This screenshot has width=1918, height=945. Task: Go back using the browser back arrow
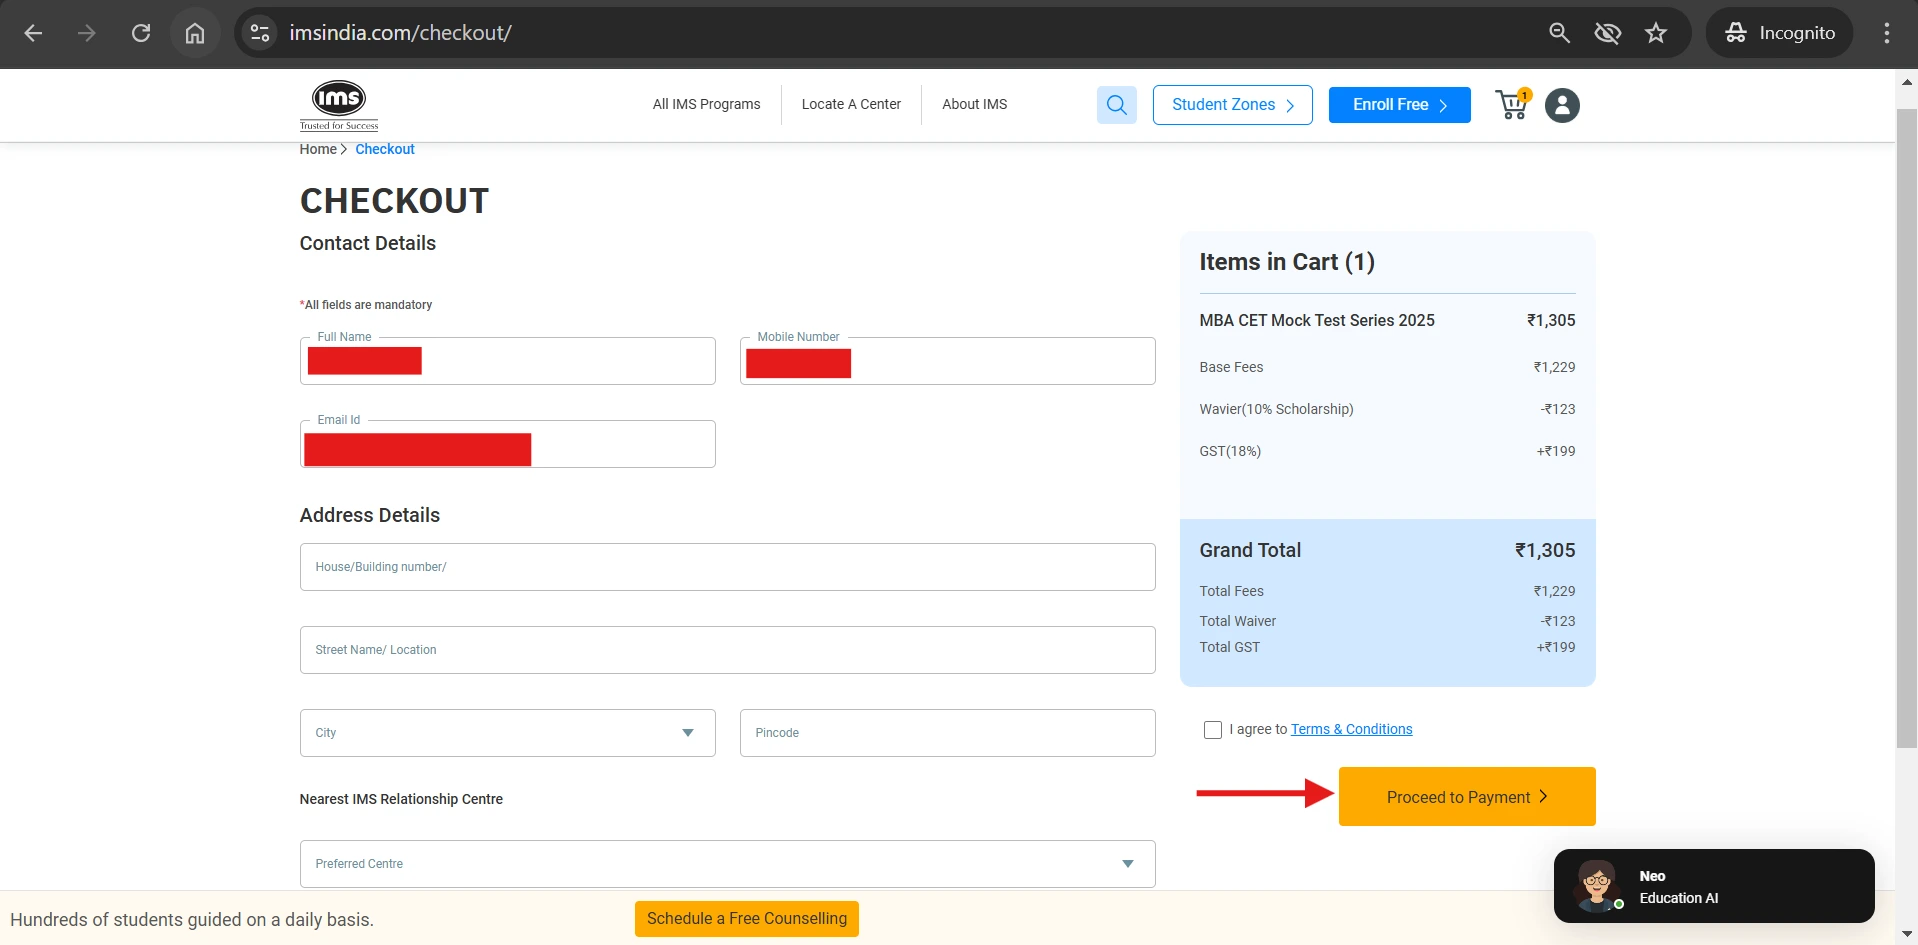pos(33,33)
